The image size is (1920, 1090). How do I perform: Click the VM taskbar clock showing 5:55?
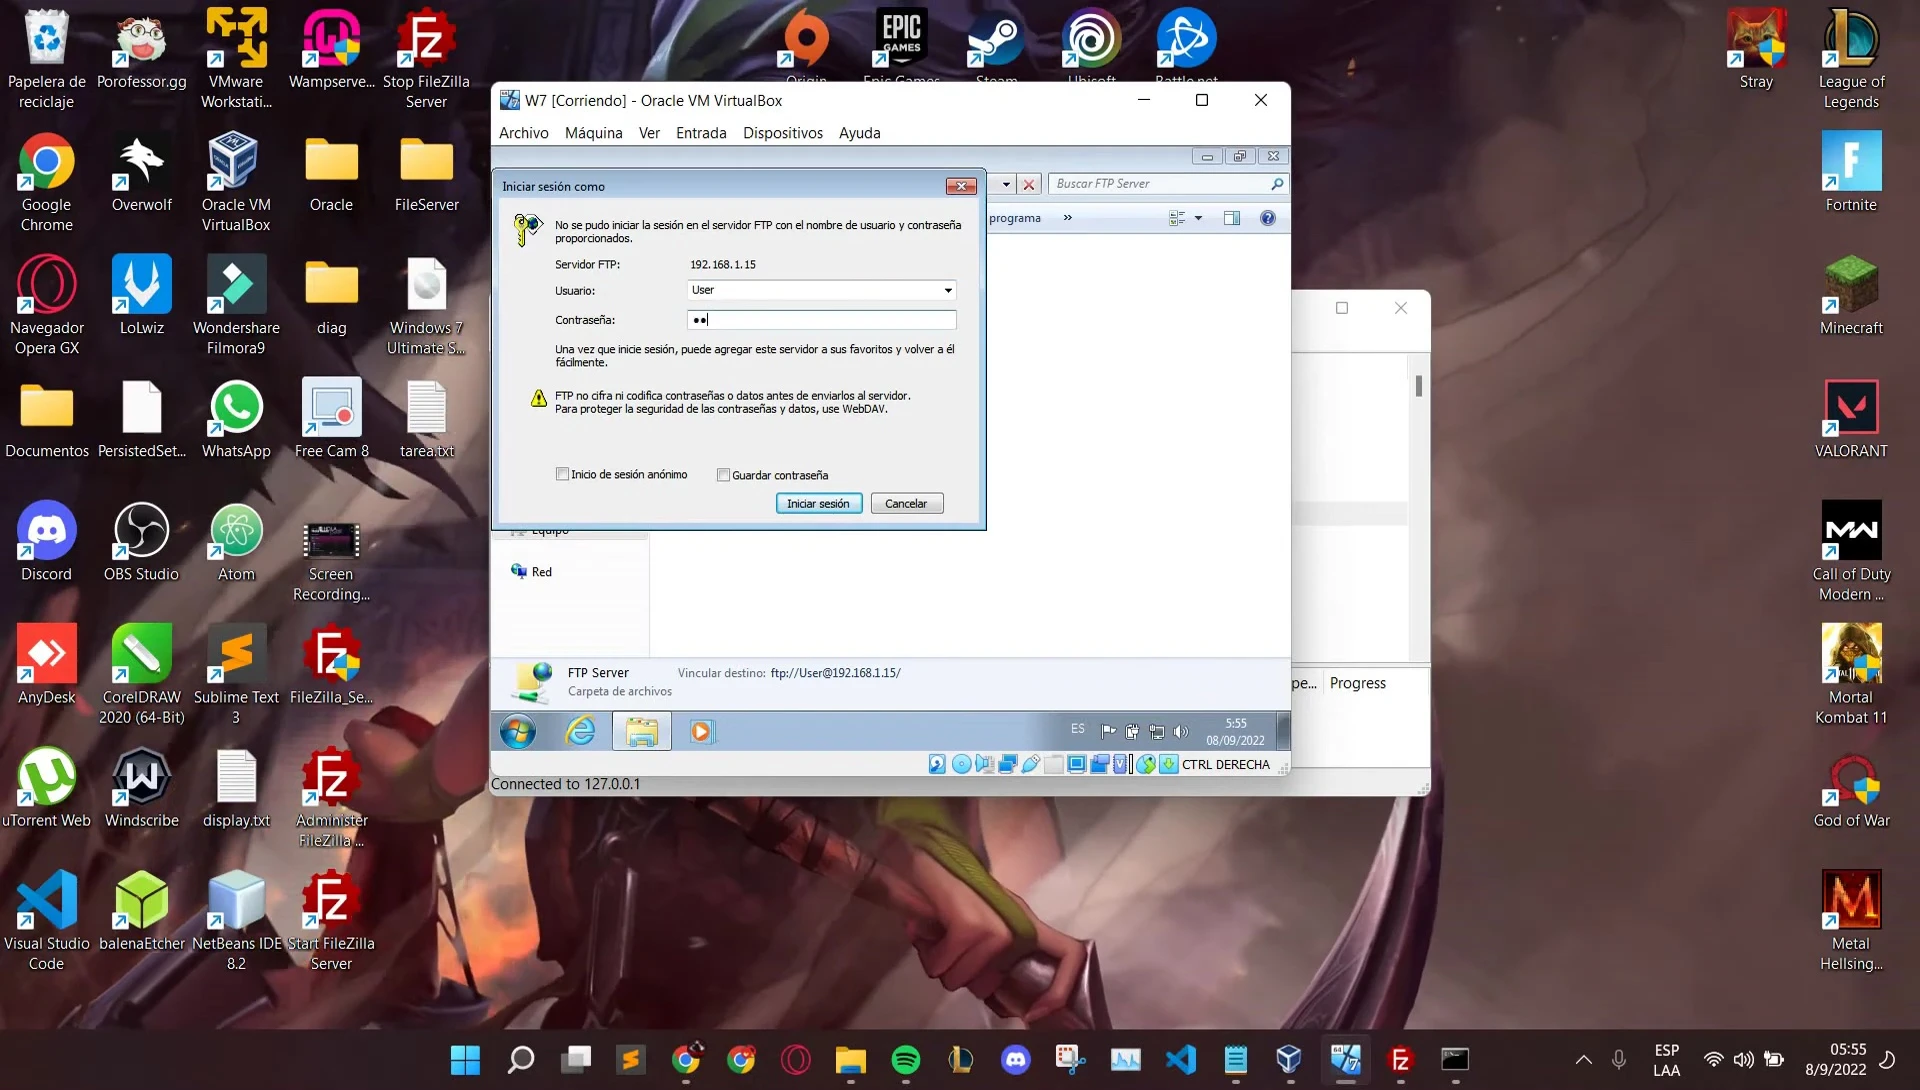[x=1235, y=732]
